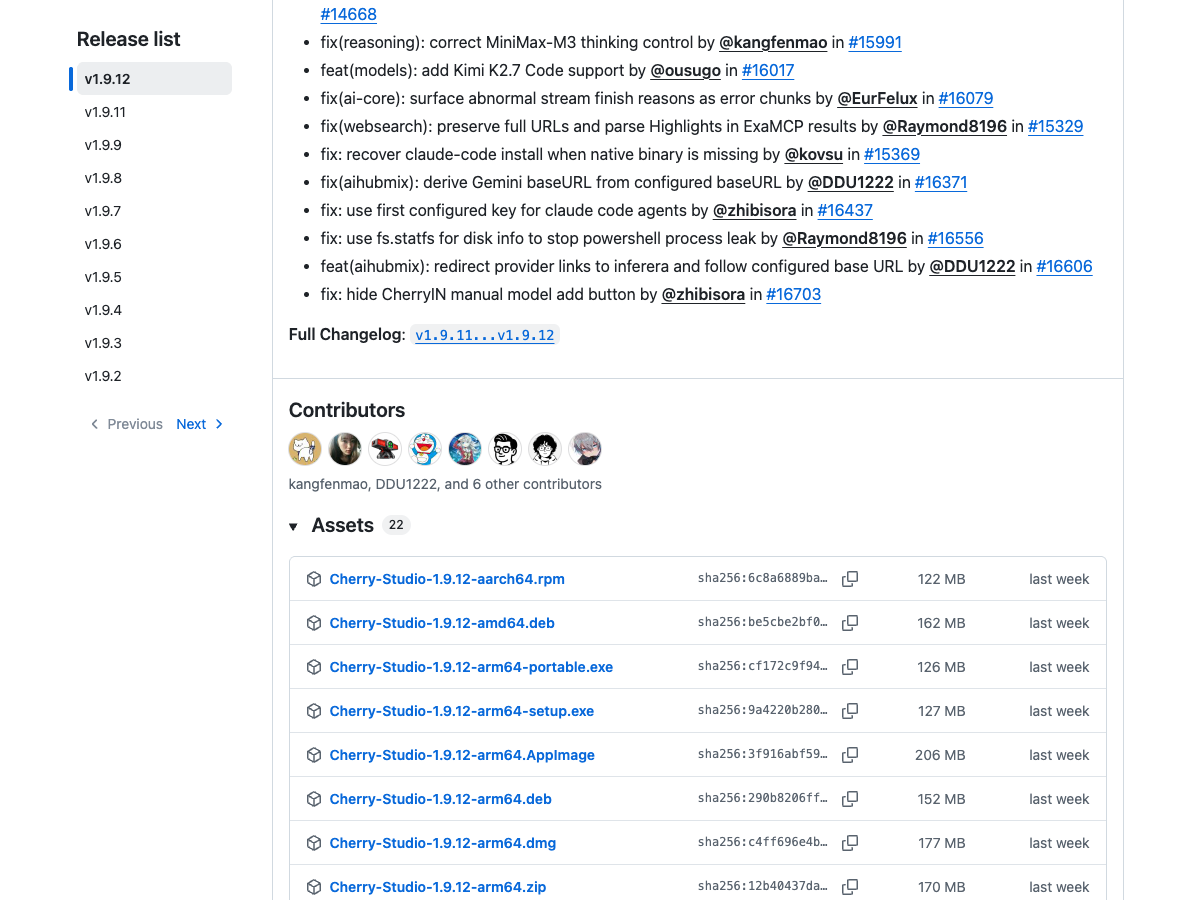Click the silver-haired anime avatar
The height and width of the screenshot is (900, 1200).
tap(585, 449)
